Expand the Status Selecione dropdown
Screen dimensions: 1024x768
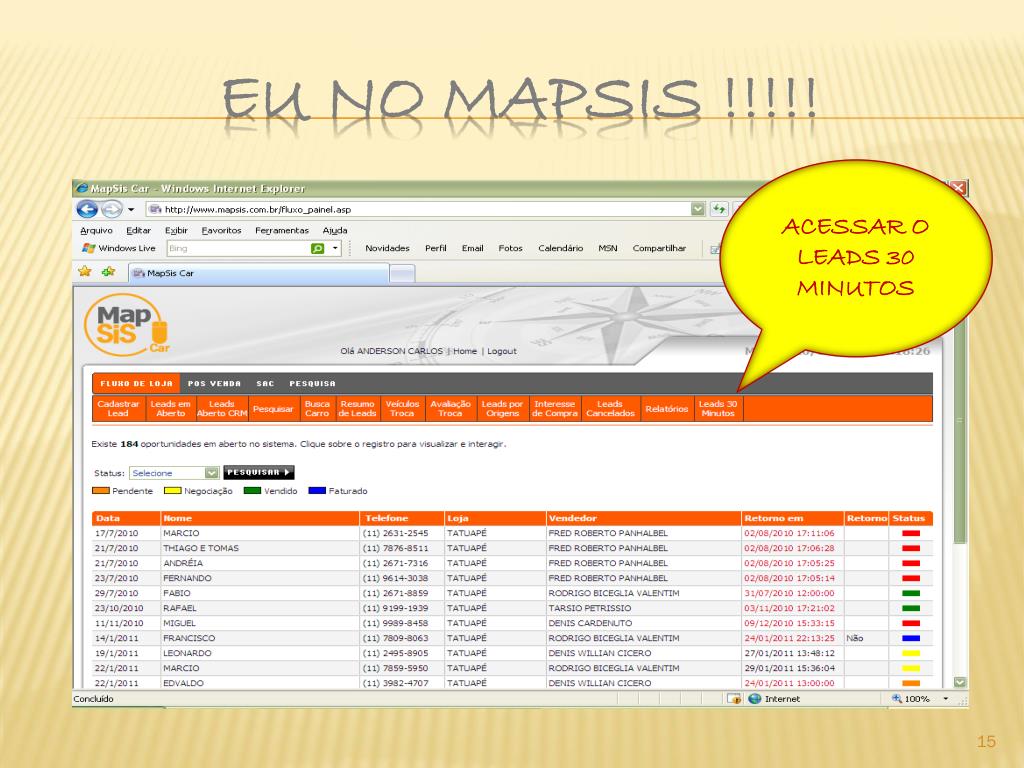[174, 473]
